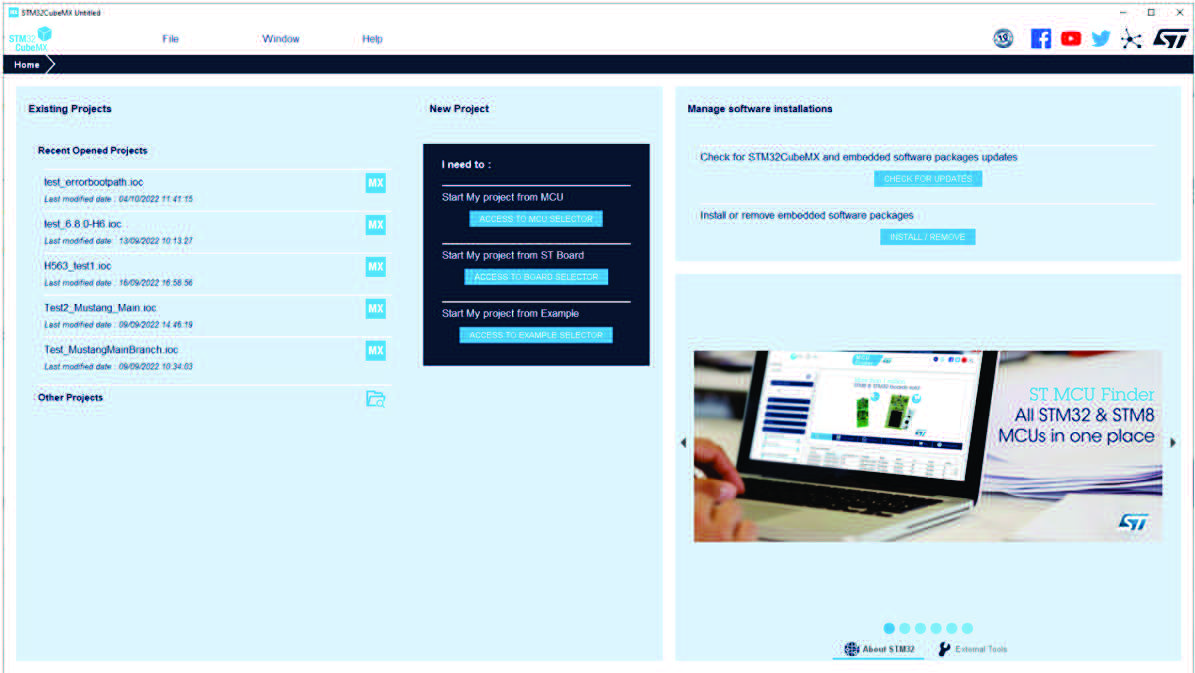Viewport: 1195px width, 673px height.
Task: Click Other Projects label
Action: point(70,397)
